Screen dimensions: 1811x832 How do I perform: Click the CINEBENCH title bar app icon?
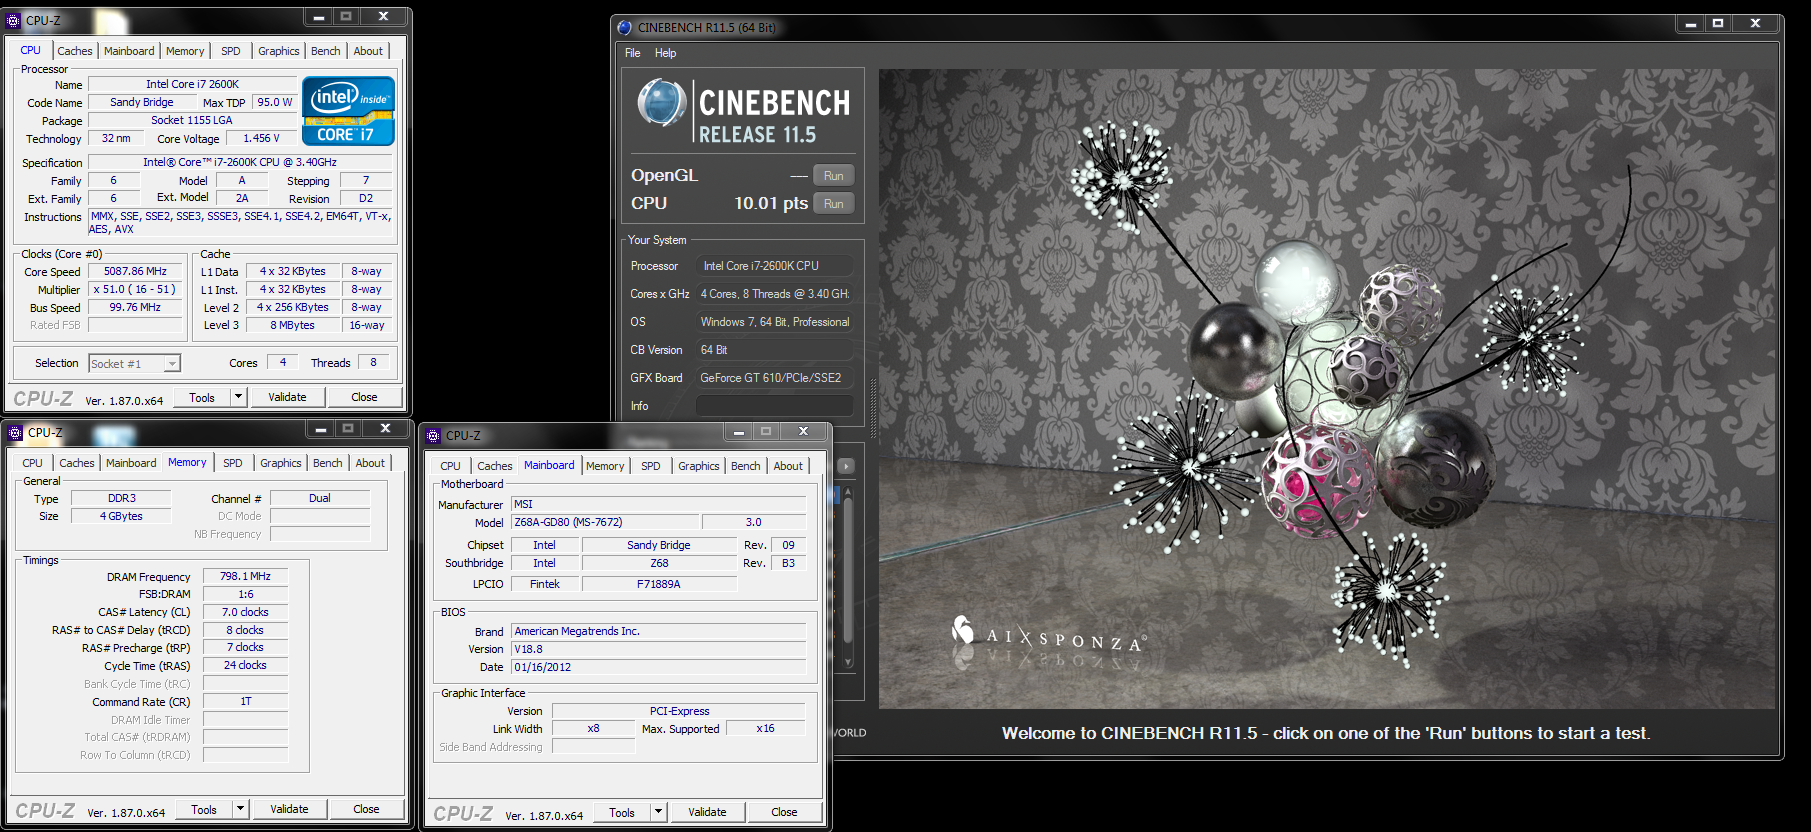click(625, 28)
